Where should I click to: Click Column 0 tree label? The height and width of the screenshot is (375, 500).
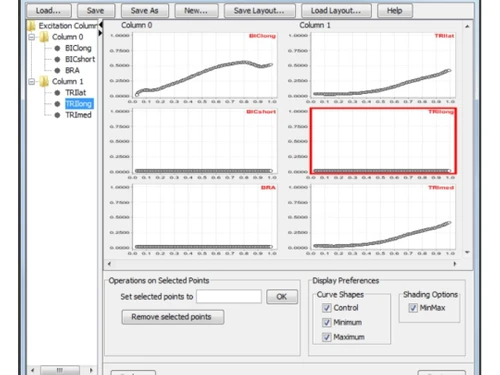coord(68,37)
